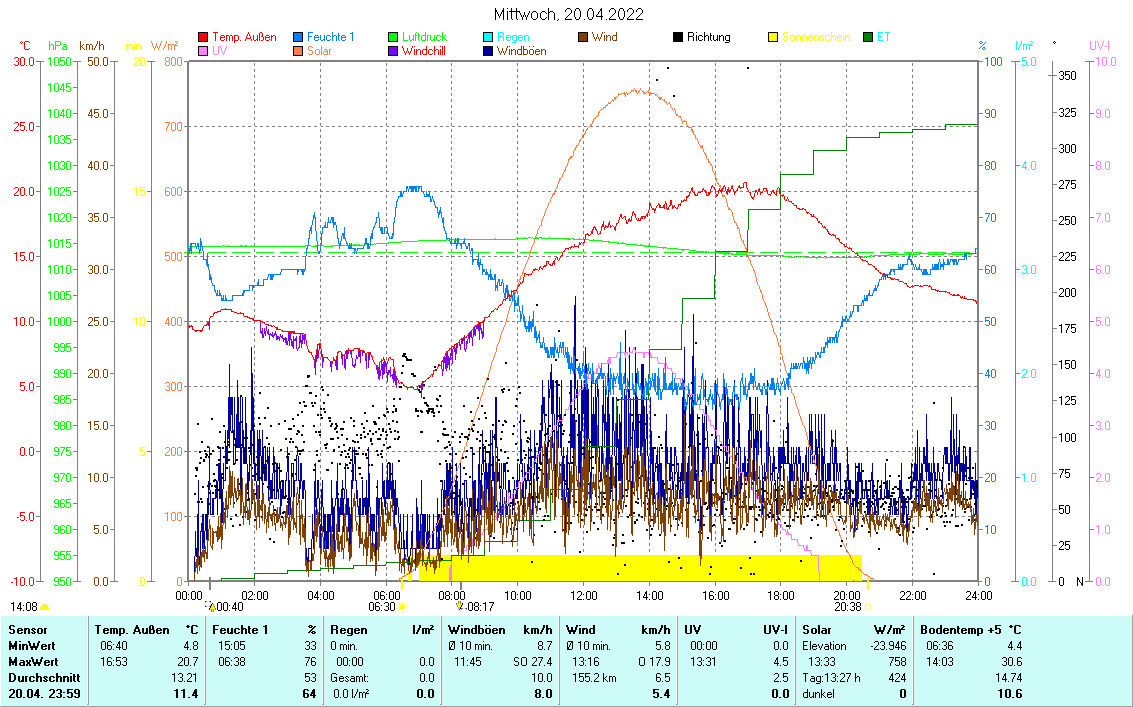Click the MaxWert row label
Image resolution: width=1133 pixels, height=707 pixels.
(33, 662)
